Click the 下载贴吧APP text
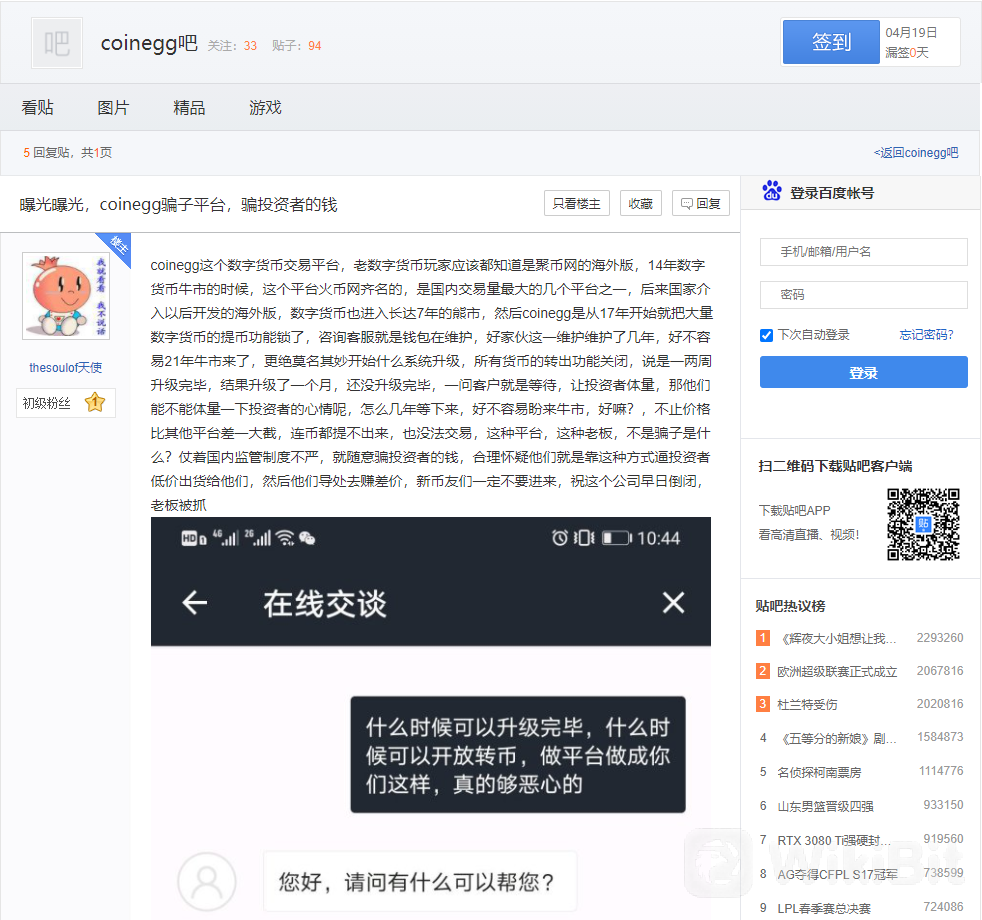Viewport: 982px width, 920px height. coord(794,511)
